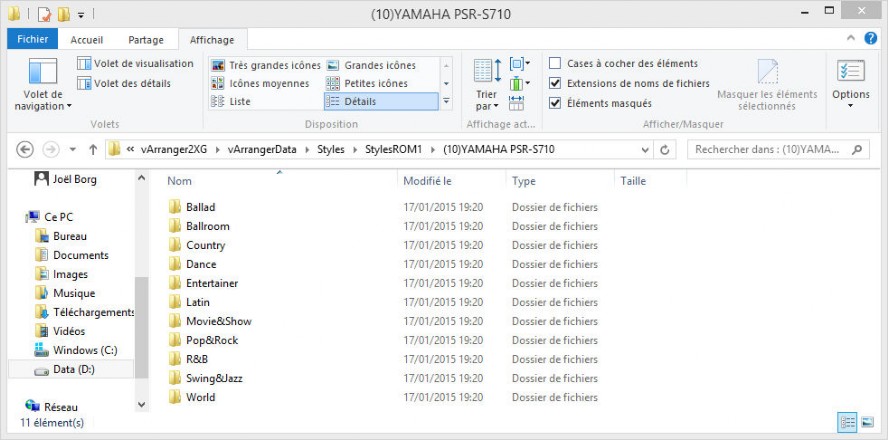Toggle the Volet des détails pane

click(x=123, y=83)
